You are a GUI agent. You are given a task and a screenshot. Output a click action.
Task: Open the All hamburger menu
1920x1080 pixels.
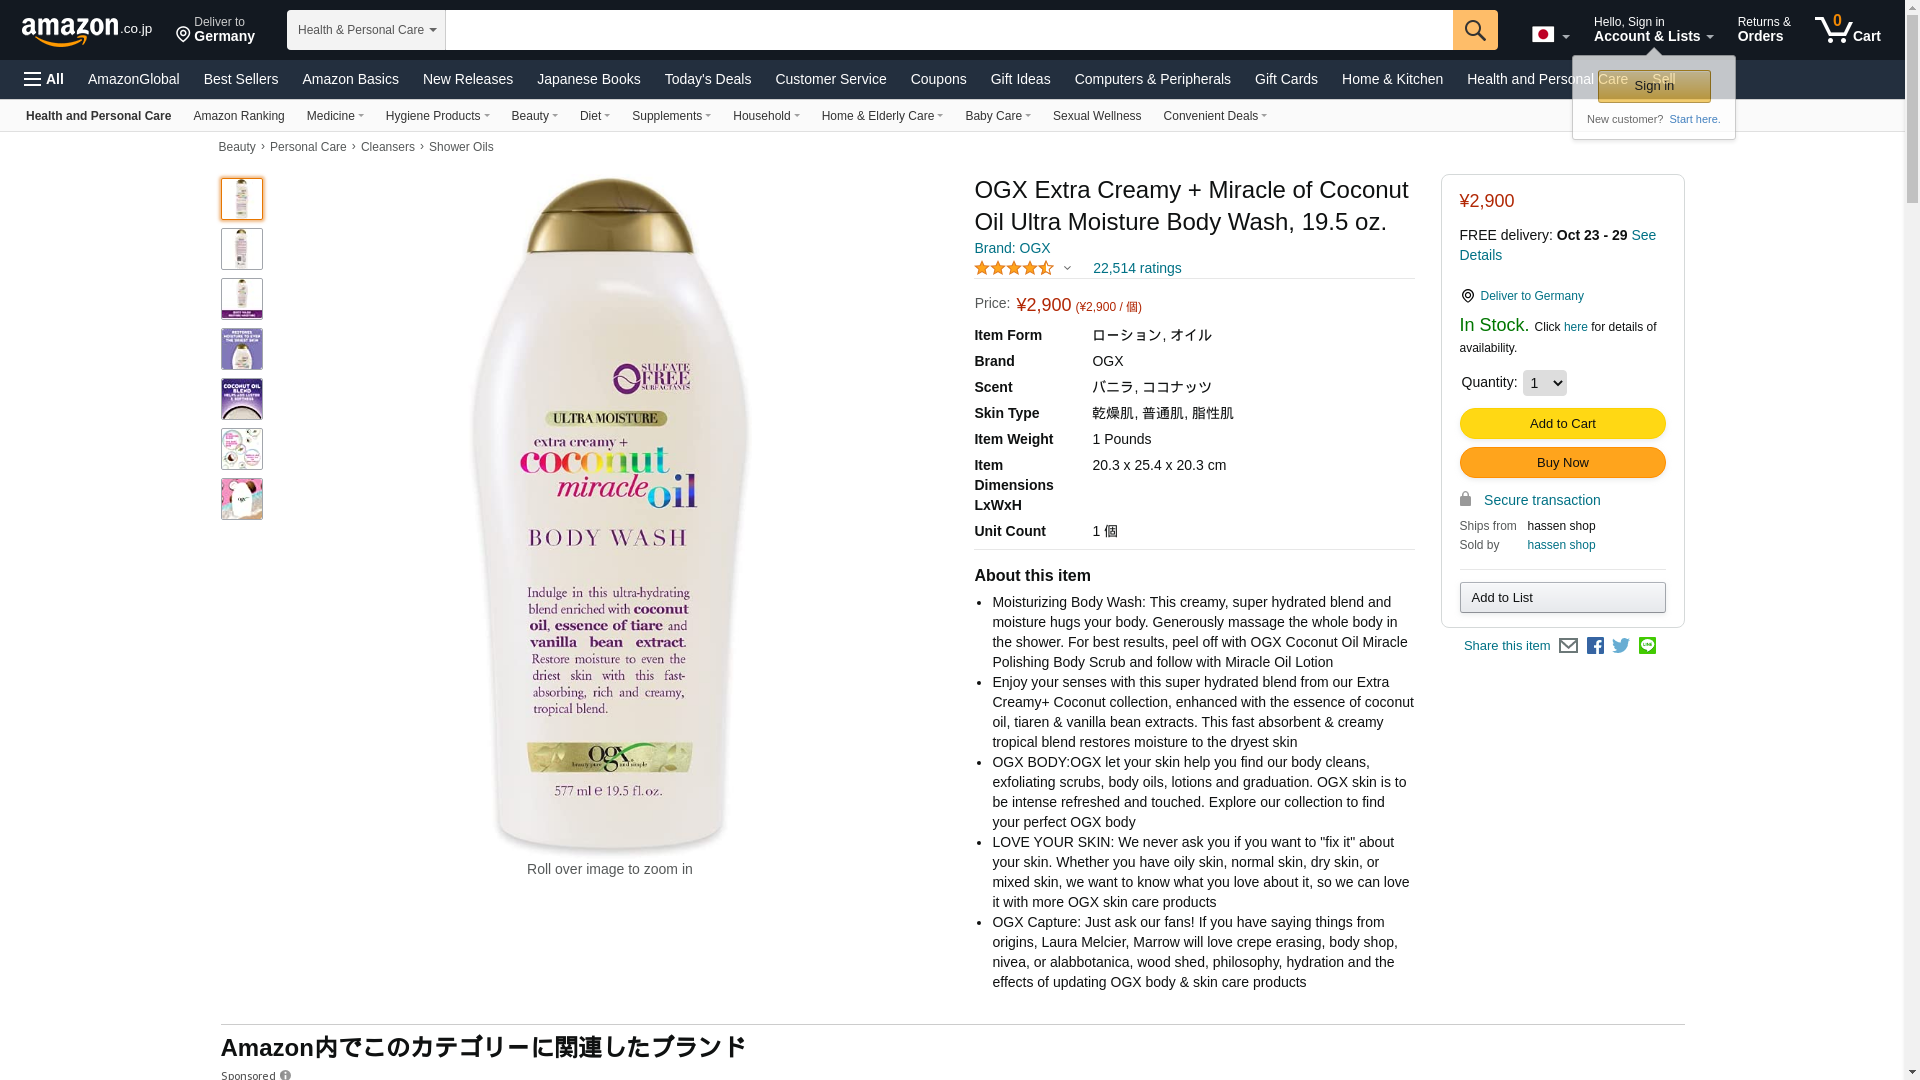click(x=44, y=79)
